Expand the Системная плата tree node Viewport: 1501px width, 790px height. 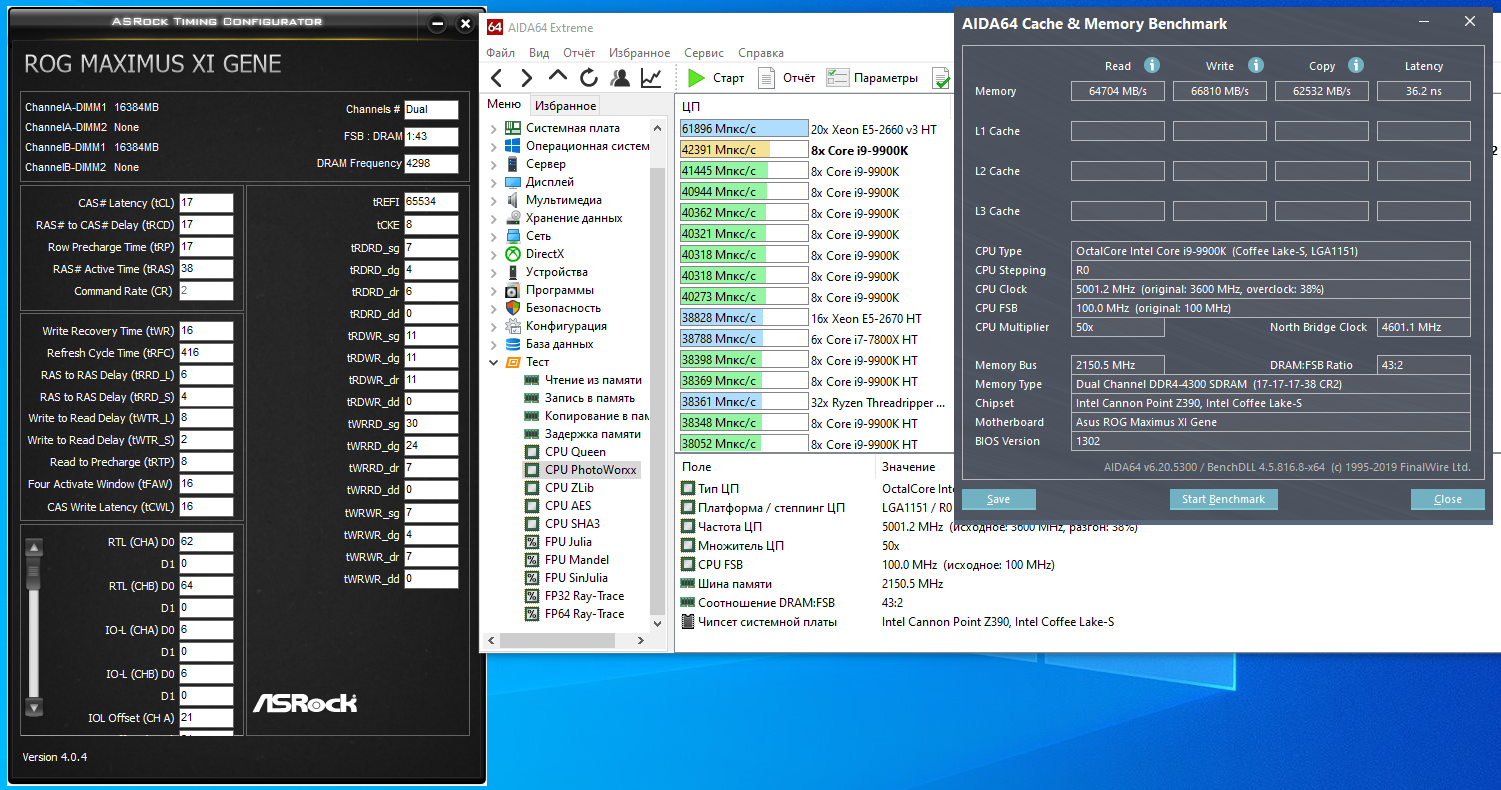coord(493,128)
